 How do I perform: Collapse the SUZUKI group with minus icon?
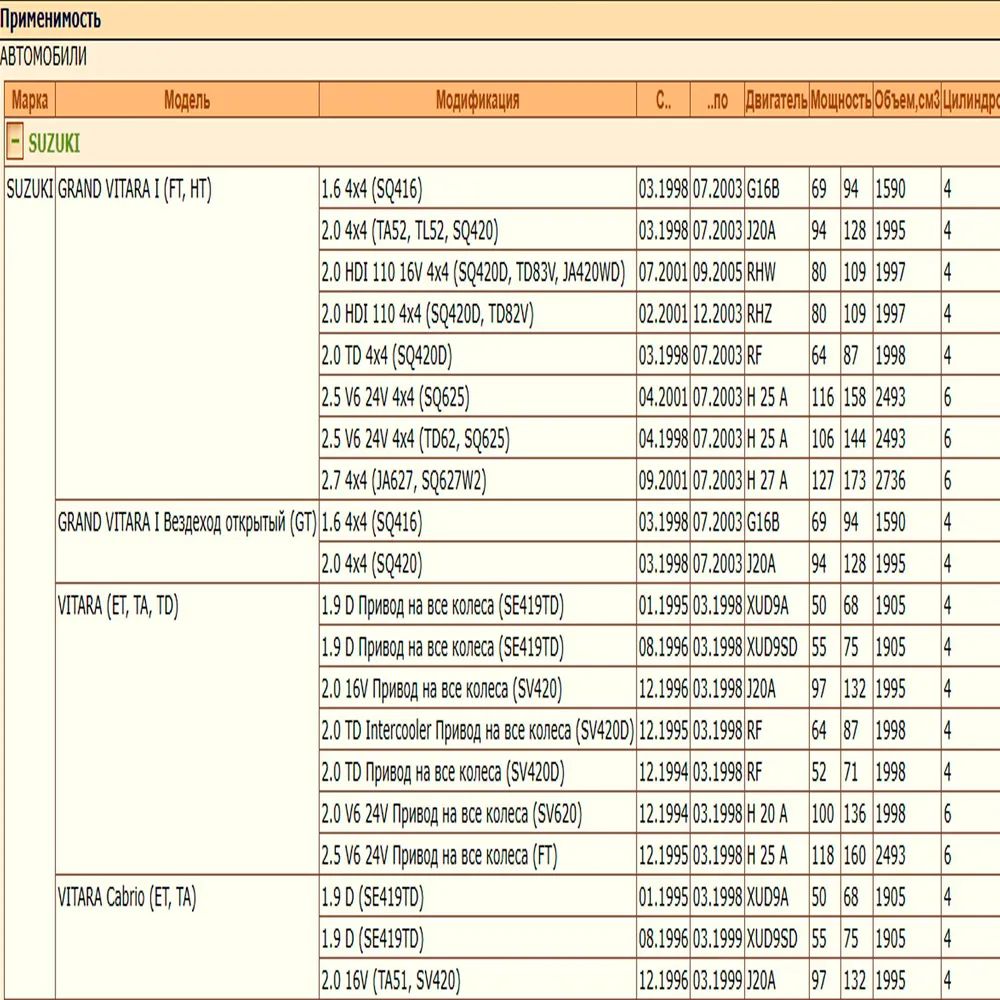coord(15,142)
